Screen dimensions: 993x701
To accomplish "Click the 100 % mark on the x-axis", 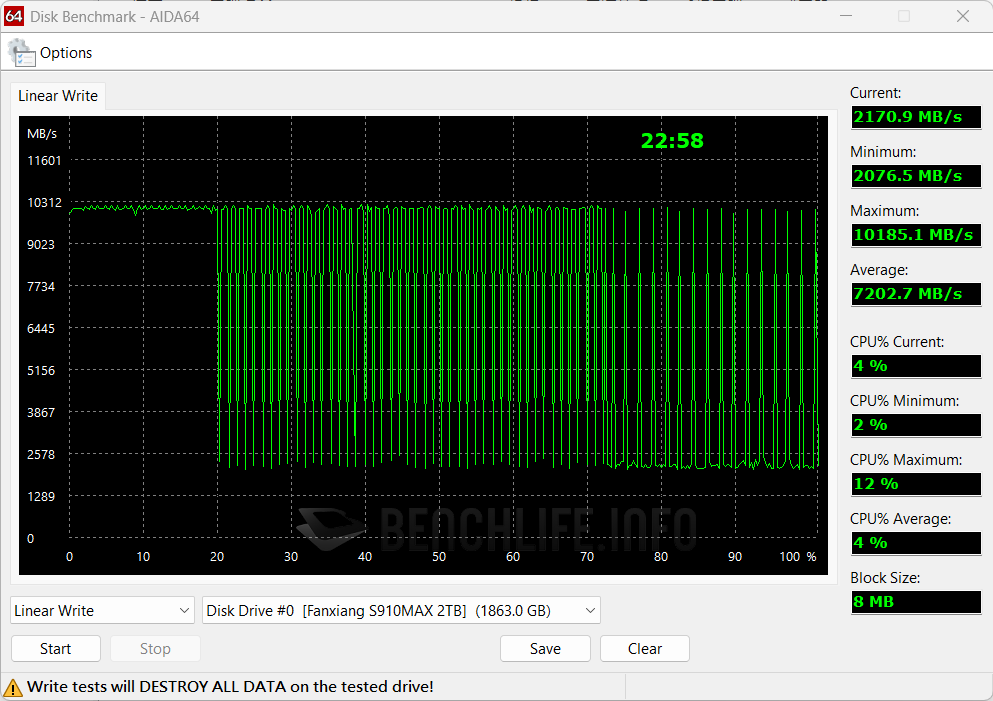I will point(797,557).
